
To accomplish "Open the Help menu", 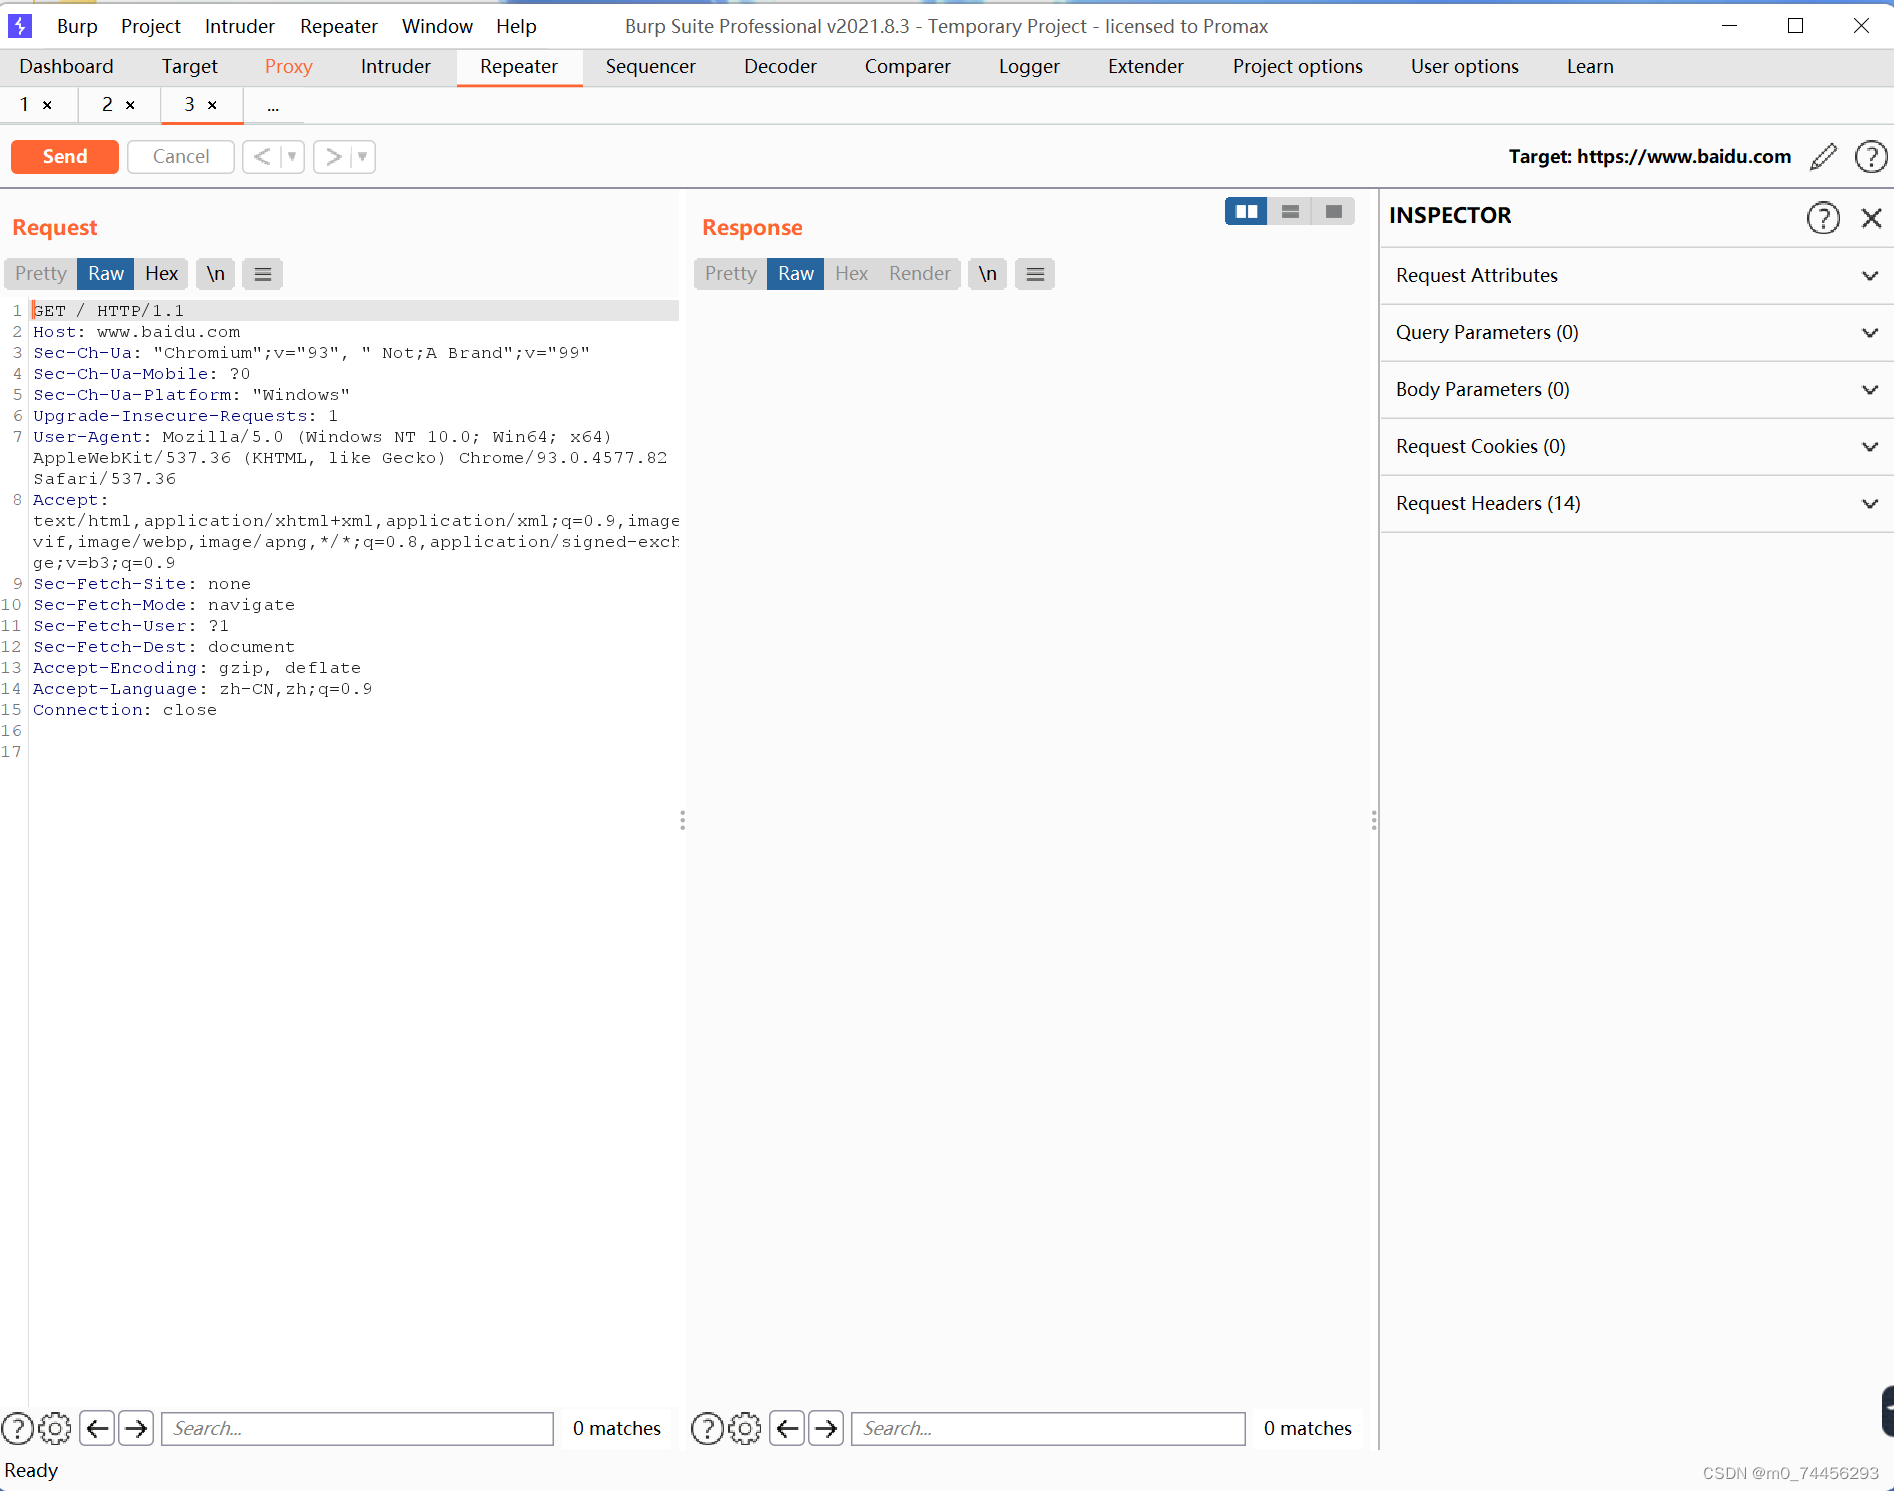I will tap(516, 26).
